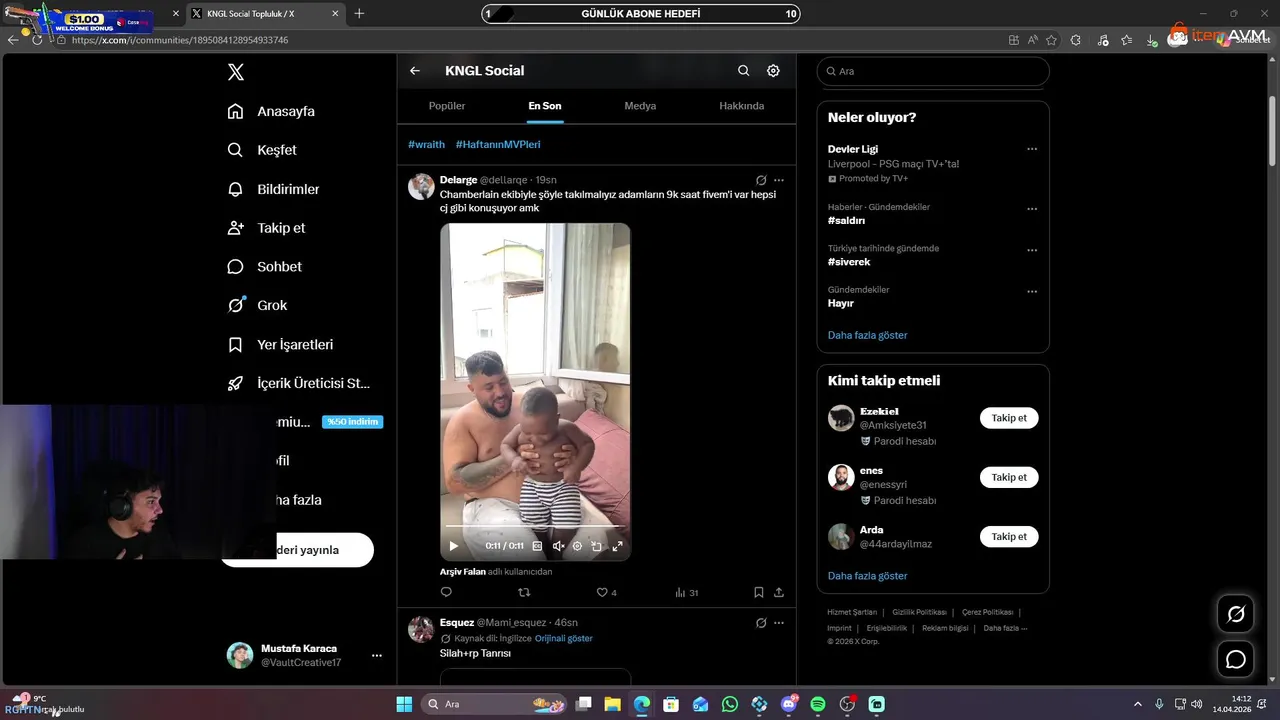Seek on the video progress bar
The height and width of the screenshot is (720, 1280).
[535, 526]
